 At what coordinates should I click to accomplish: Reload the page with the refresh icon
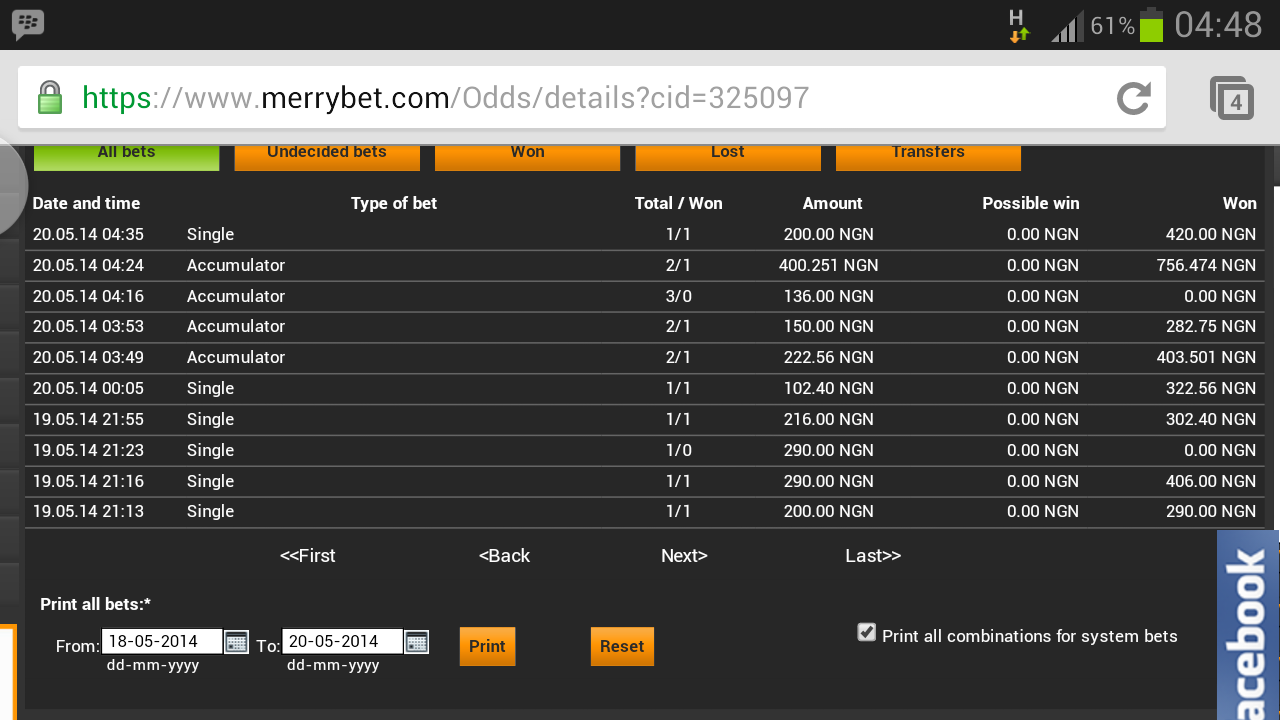click(1134, 98)
